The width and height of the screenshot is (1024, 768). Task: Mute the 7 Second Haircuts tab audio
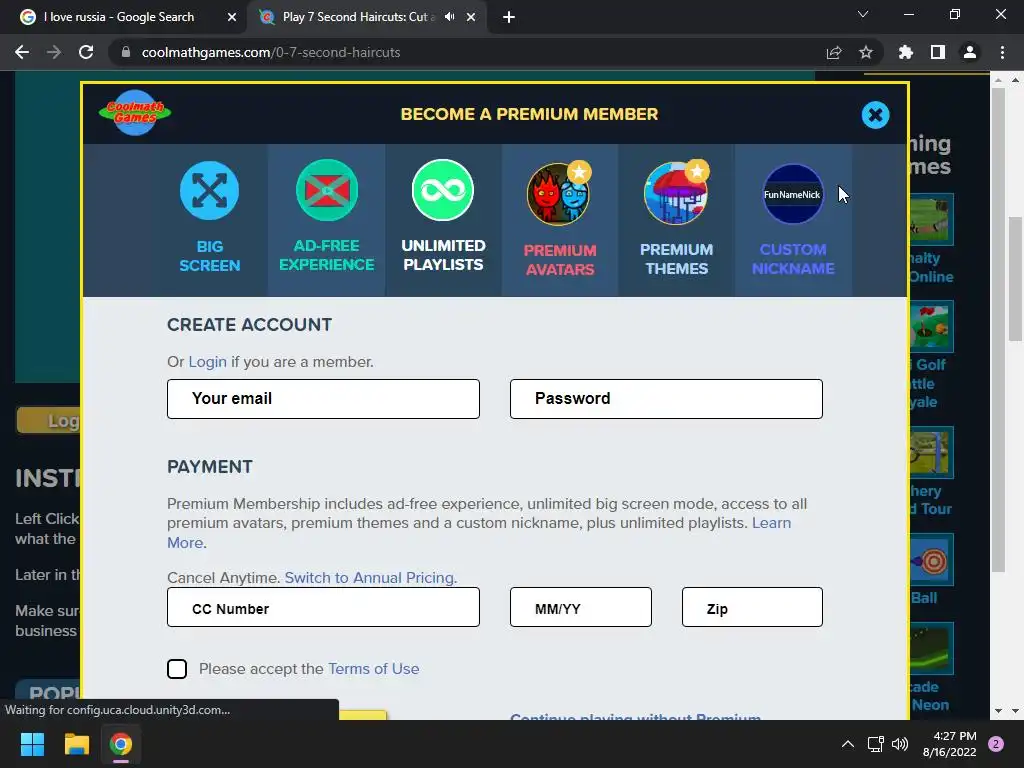(449, 17)
